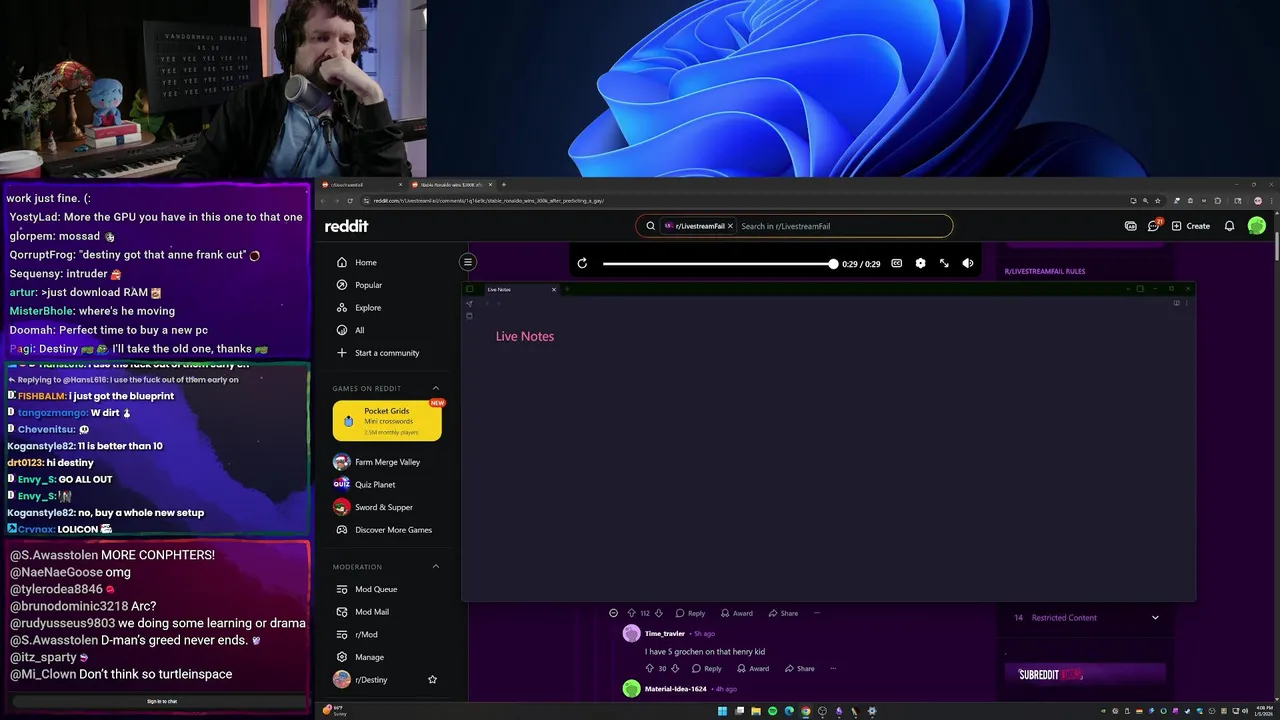This screenshot has width=1280, height=720.
Task: Reply to Time_travler's comment
Action: pyautogui.click(x=706, y=669)
